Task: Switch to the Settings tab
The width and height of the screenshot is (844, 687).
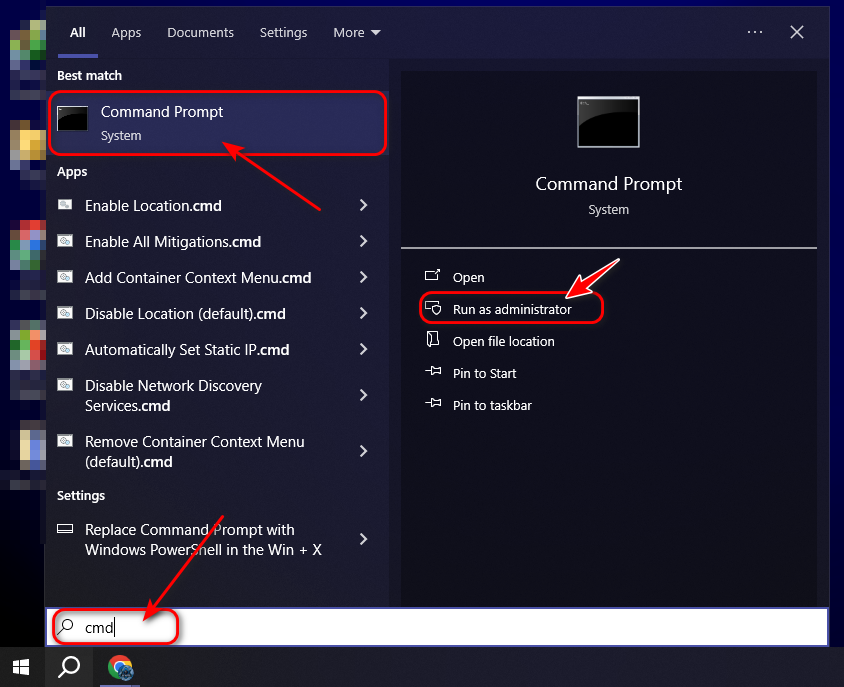Action: (x=283, y=33)
